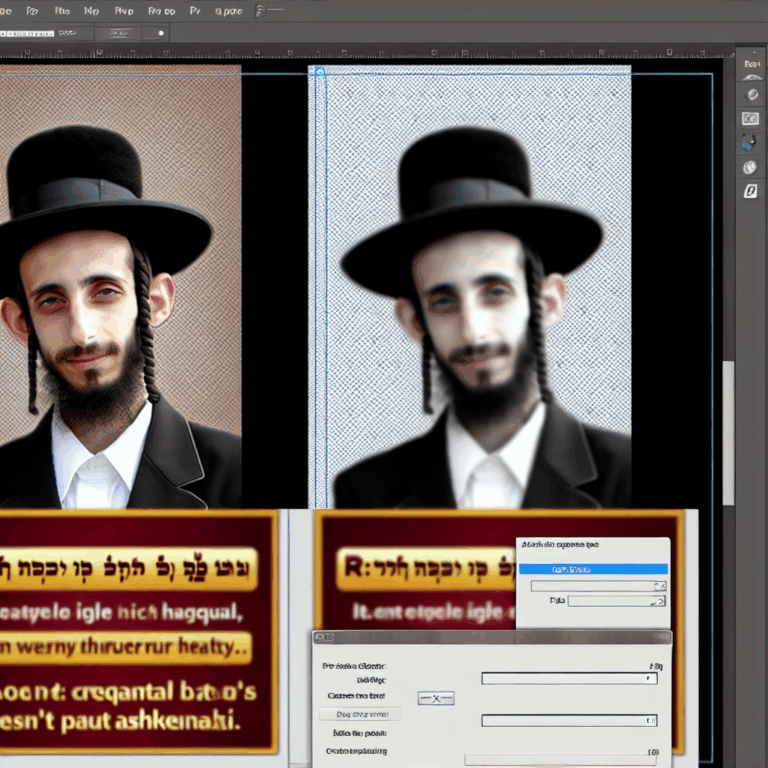Select the rectangular image icon in right strip

point(750,119)
